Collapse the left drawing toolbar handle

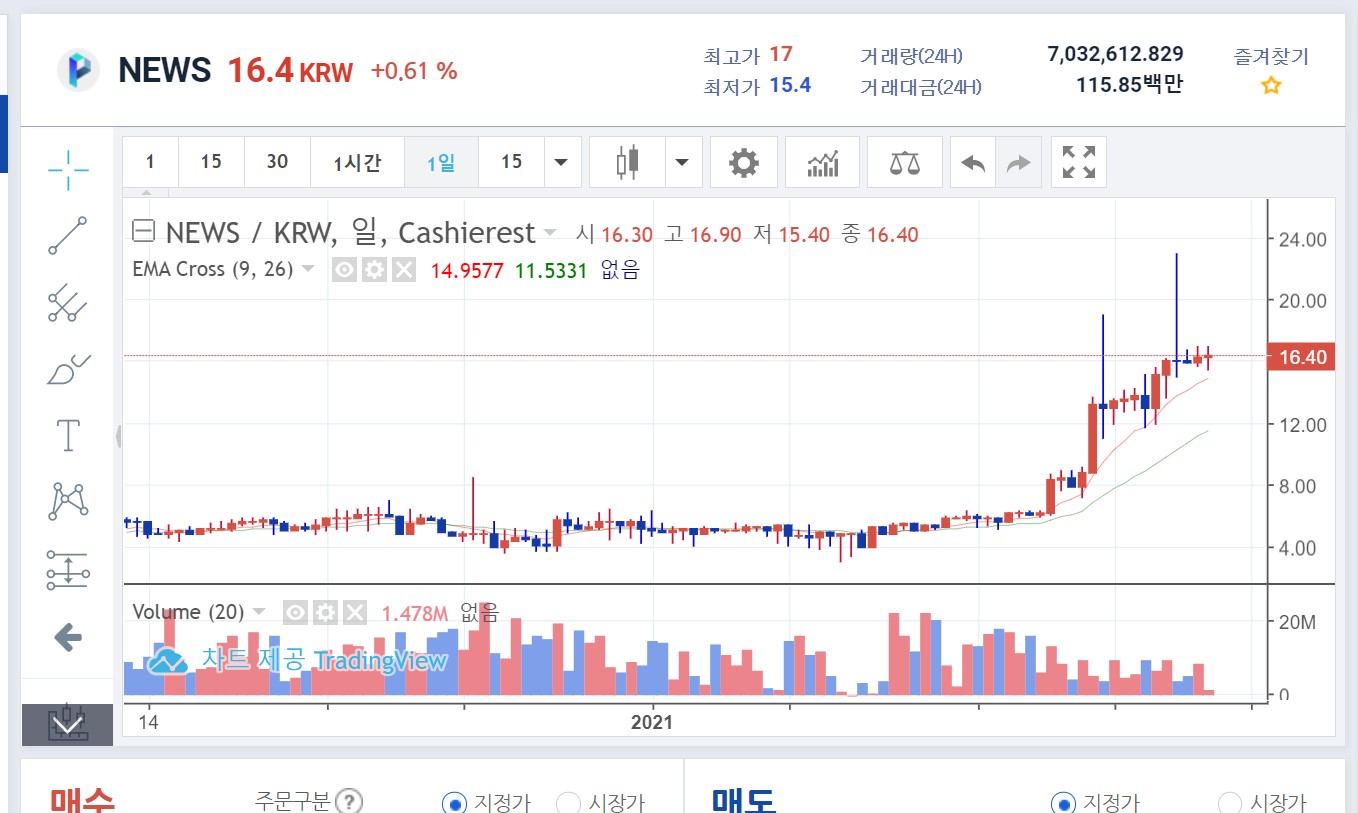click(118, 436)
